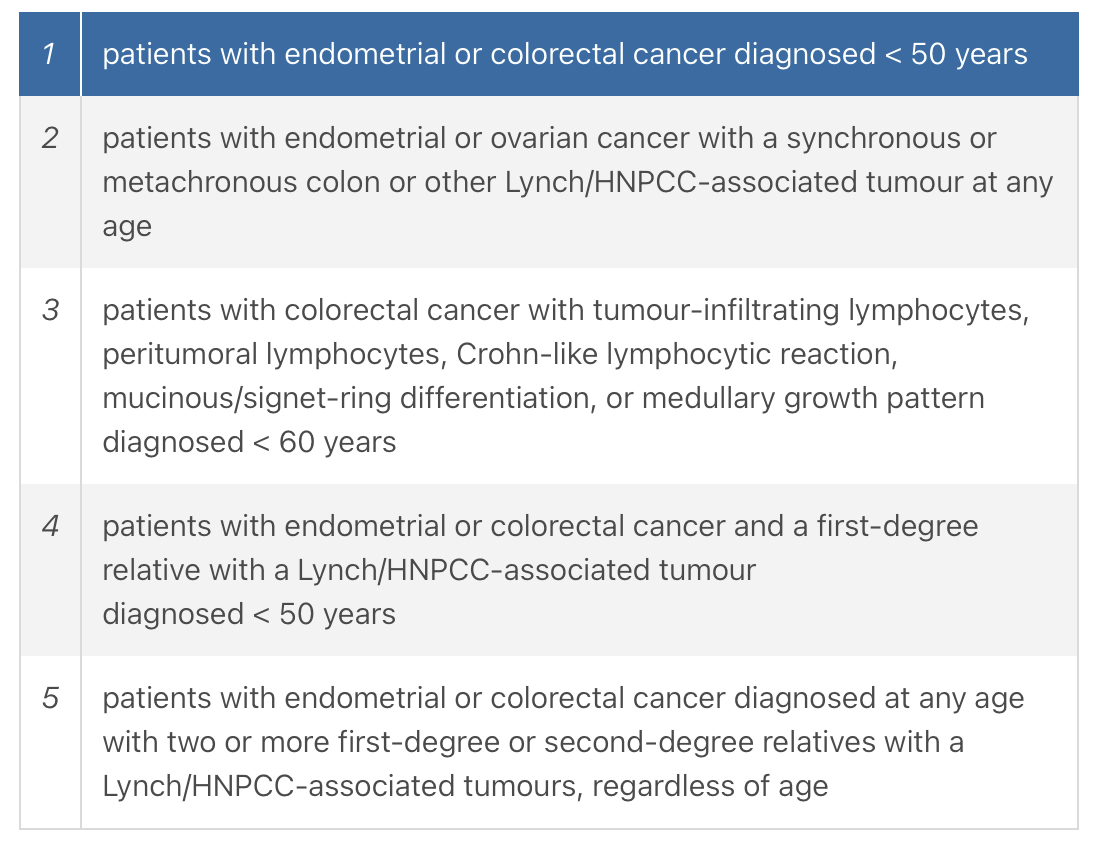Click the tumour-infiltrating lymphocytes criterion text
Viewport: 1099px width, 841px height.
click(x=566, y=376)
